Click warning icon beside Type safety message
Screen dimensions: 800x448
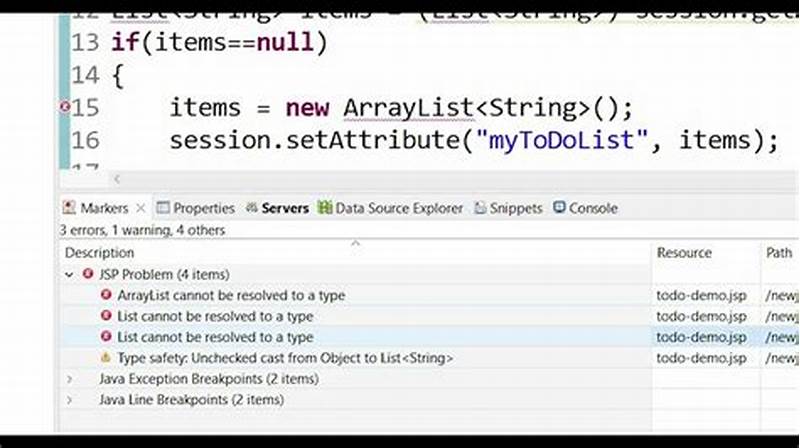point(106,357)
